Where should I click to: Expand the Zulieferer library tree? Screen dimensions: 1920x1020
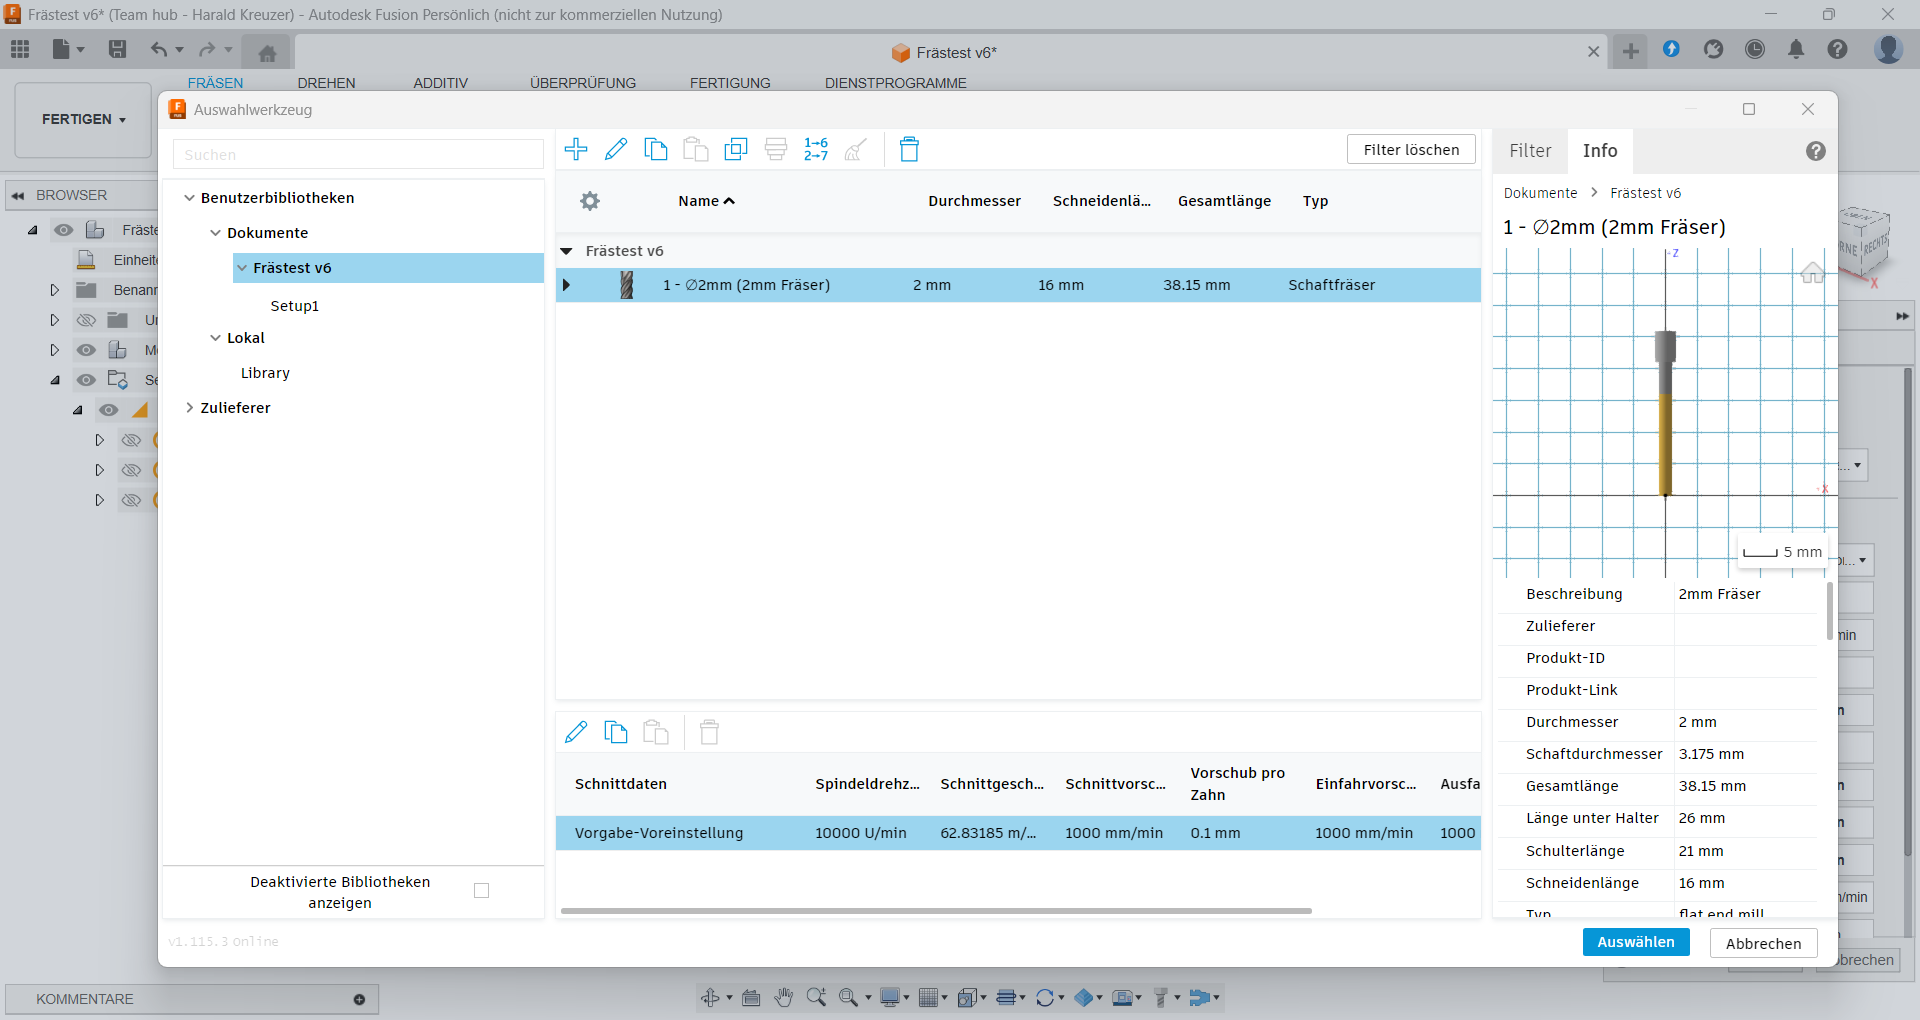189,408
